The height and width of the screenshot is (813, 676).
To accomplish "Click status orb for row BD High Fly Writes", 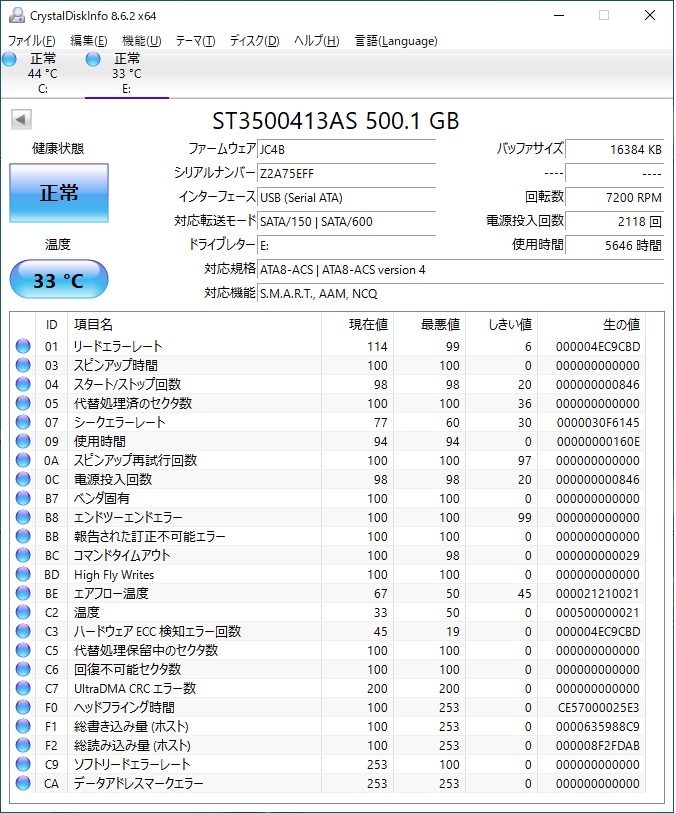I will tap(23, 574).
